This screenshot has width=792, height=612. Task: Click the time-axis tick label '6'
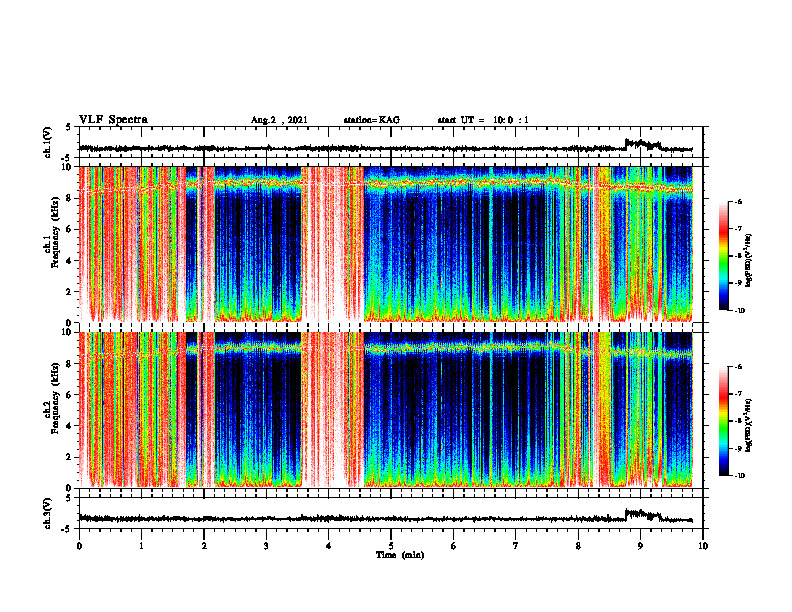[x=454, y=546]
